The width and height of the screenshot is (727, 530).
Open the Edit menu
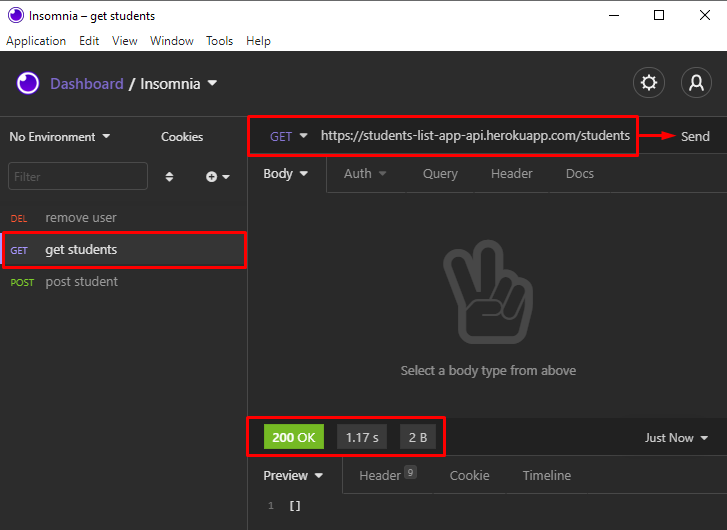click(89, 41)
